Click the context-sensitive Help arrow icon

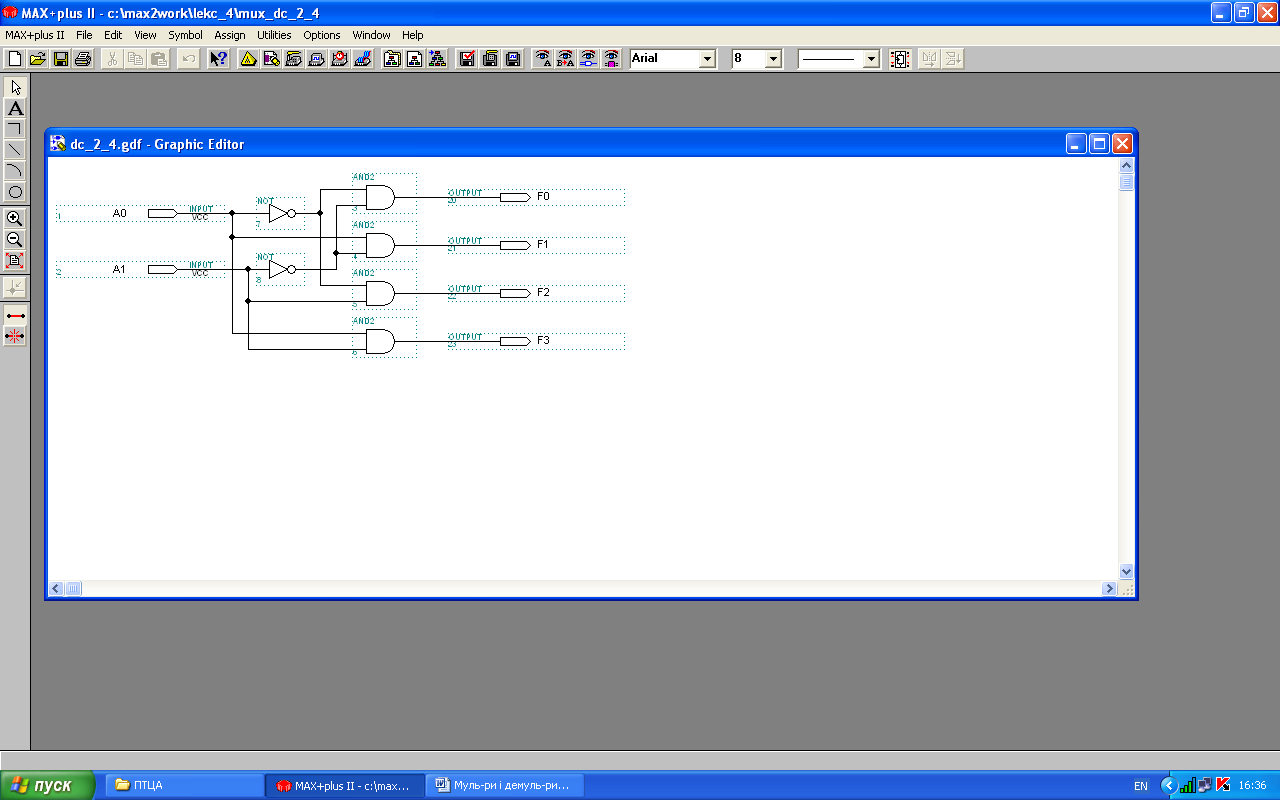pos(218,59)
